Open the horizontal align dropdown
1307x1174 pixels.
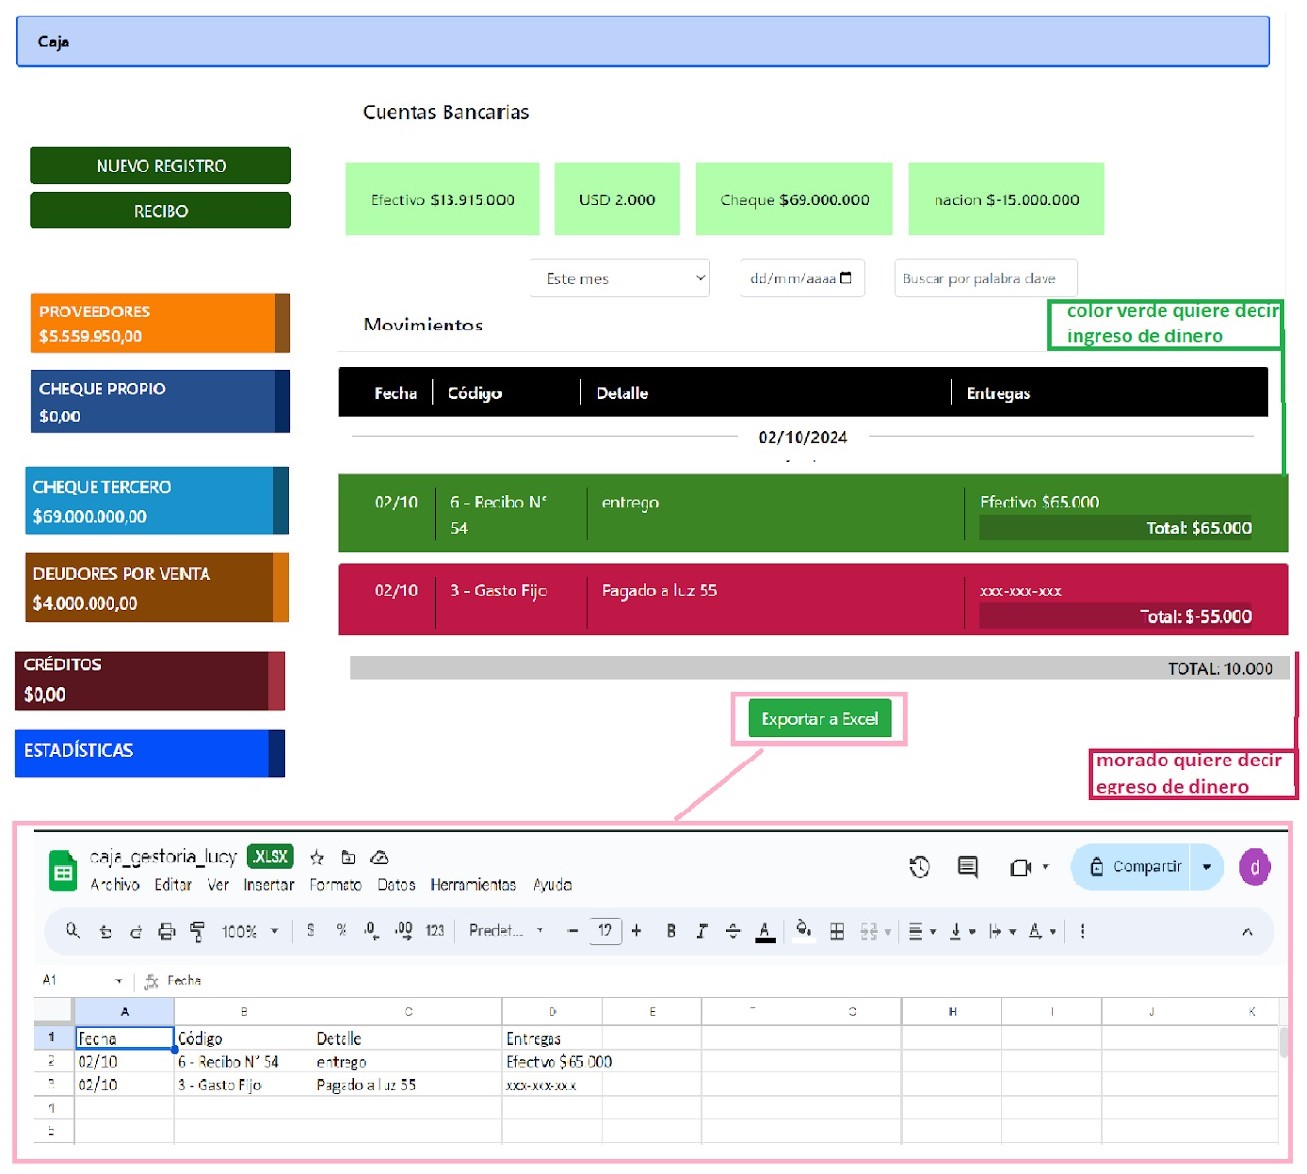922,931
